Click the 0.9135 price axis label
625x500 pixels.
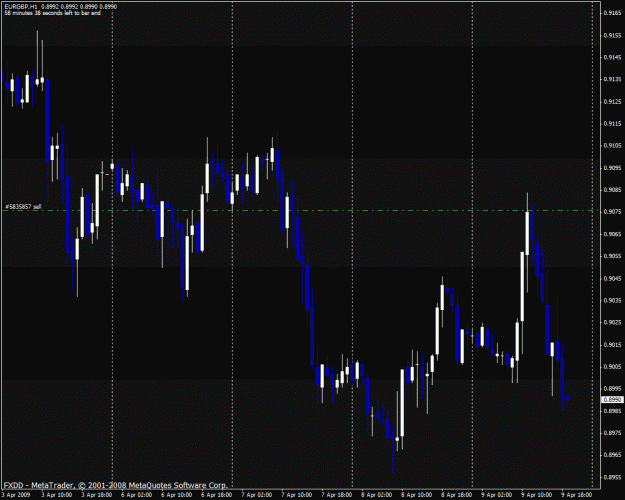612,79
